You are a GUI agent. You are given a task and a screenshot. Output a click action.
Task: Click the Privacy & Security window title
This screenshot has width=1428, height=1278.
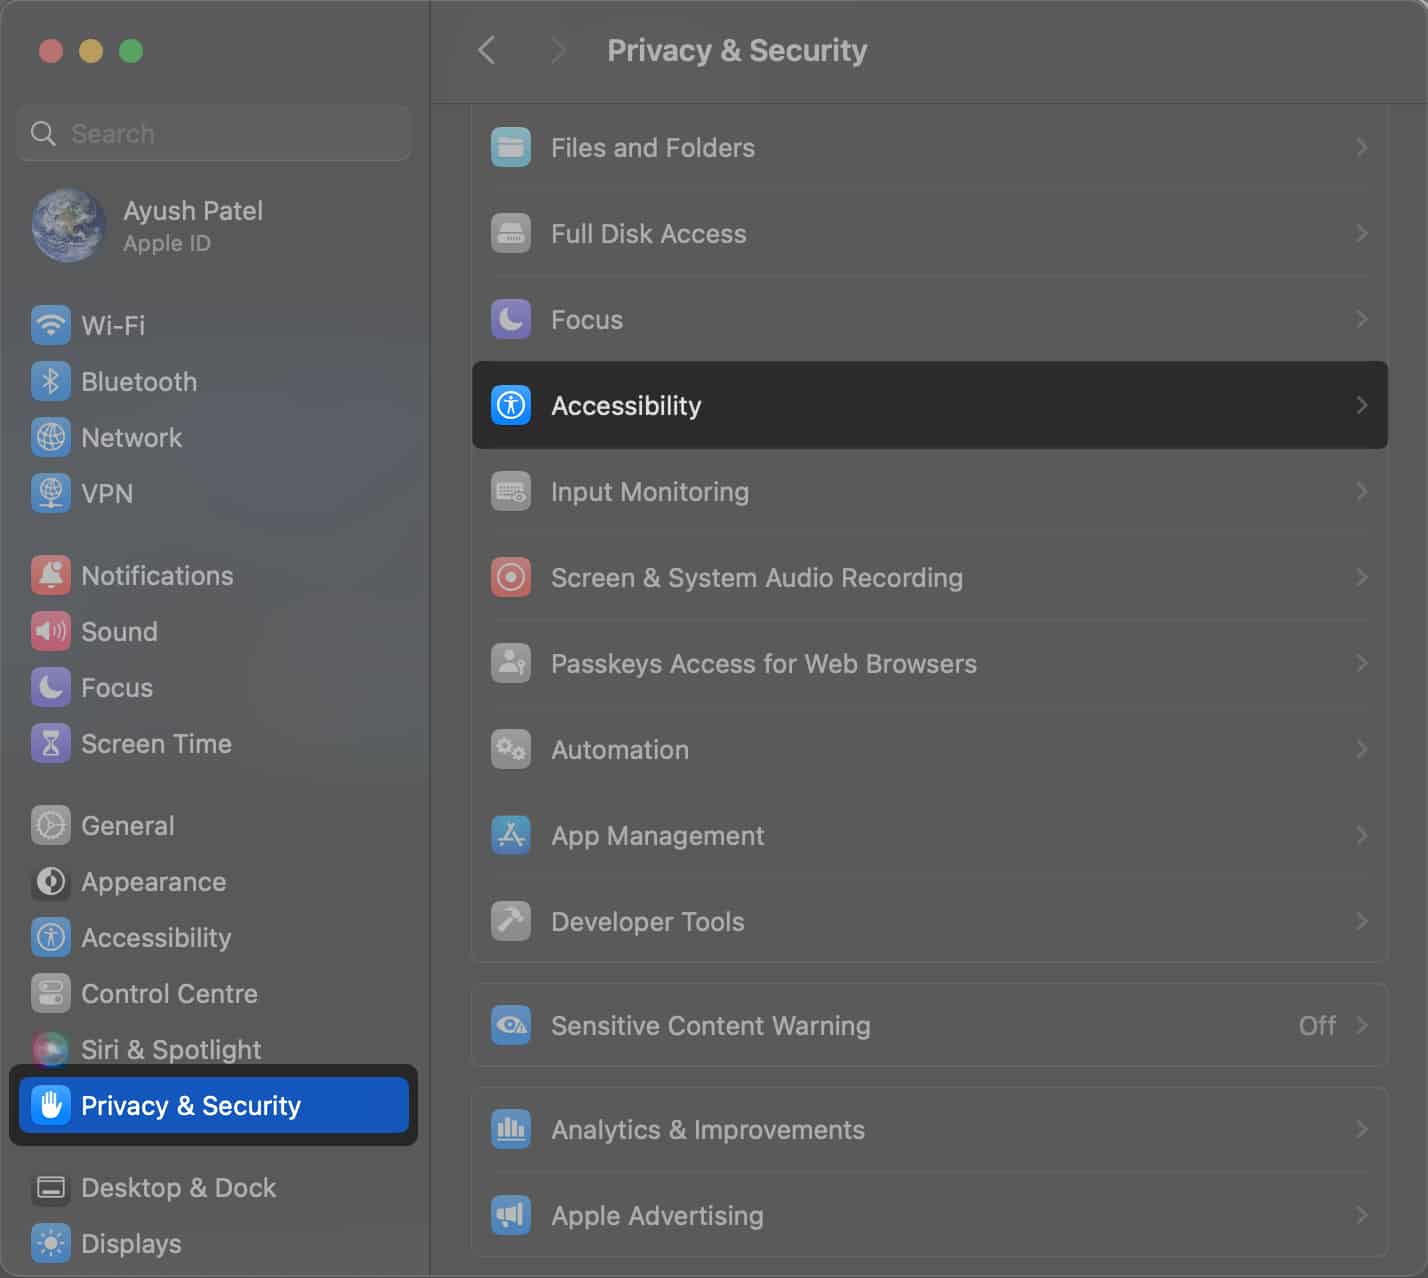click(737, 50)
